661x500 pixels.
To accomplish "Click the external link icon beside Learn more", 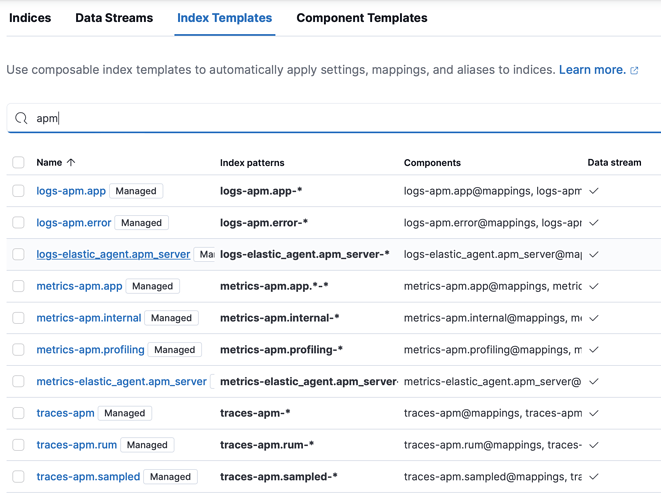I will click(634, 71).
